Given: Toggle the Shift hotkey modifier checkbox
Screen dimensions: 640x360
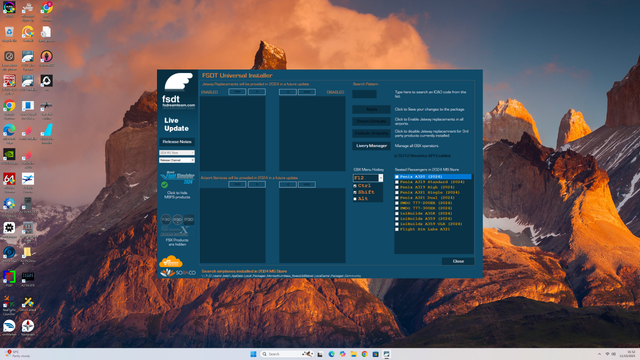Looking at the screenshot, I should point(355,192).
